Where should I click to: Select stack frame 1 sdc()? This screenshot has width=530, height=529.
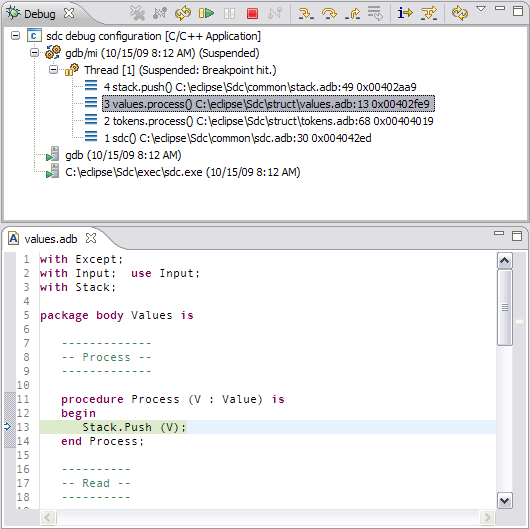(x=238, y=138)
